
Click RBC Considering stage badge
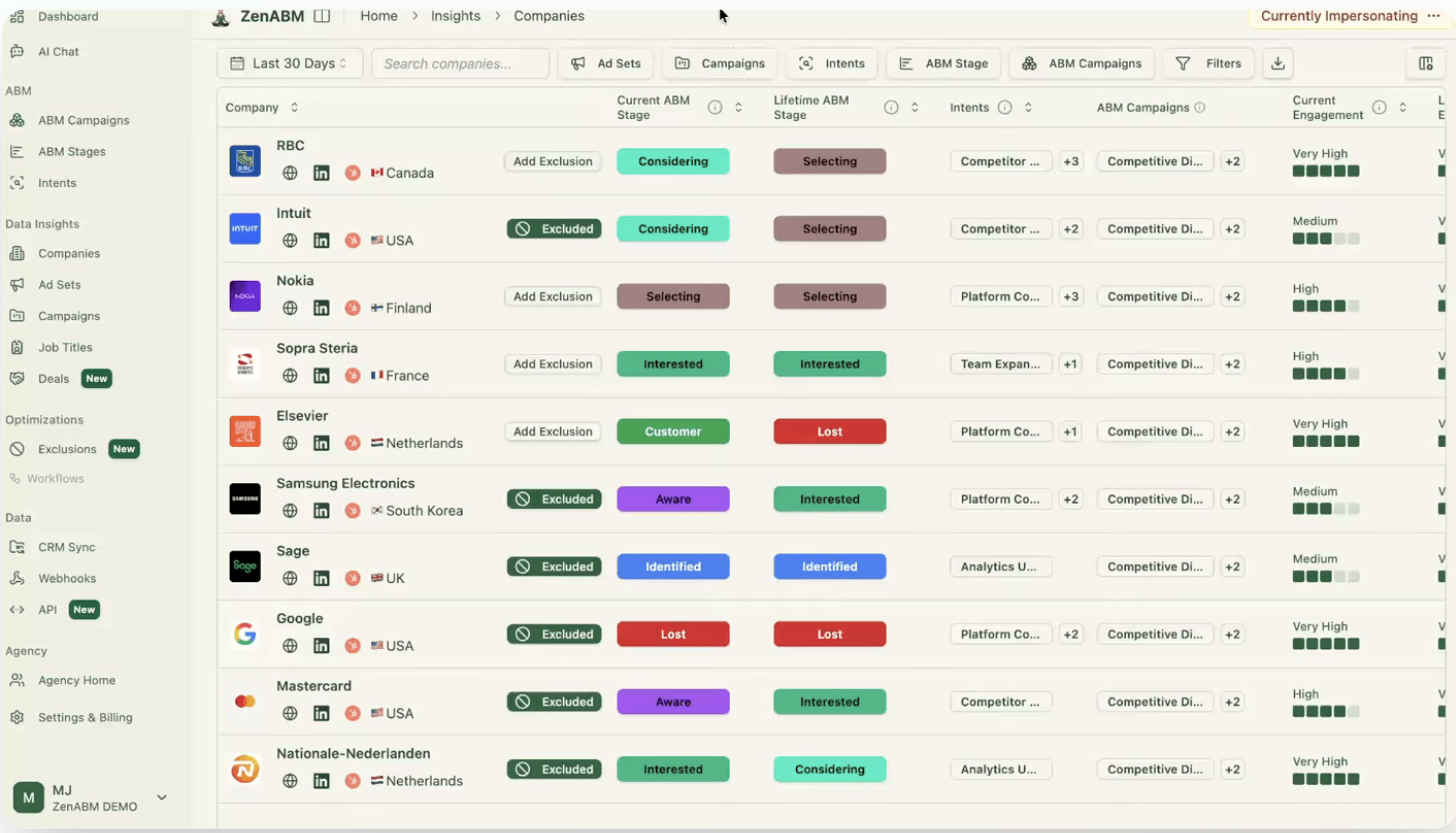673,161
